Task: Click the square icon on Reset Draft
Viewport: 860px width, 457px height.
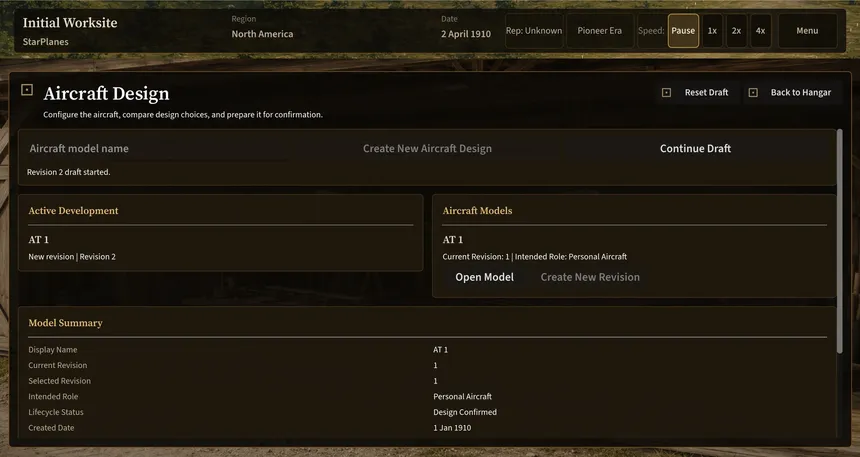Action: coord(666,93)
